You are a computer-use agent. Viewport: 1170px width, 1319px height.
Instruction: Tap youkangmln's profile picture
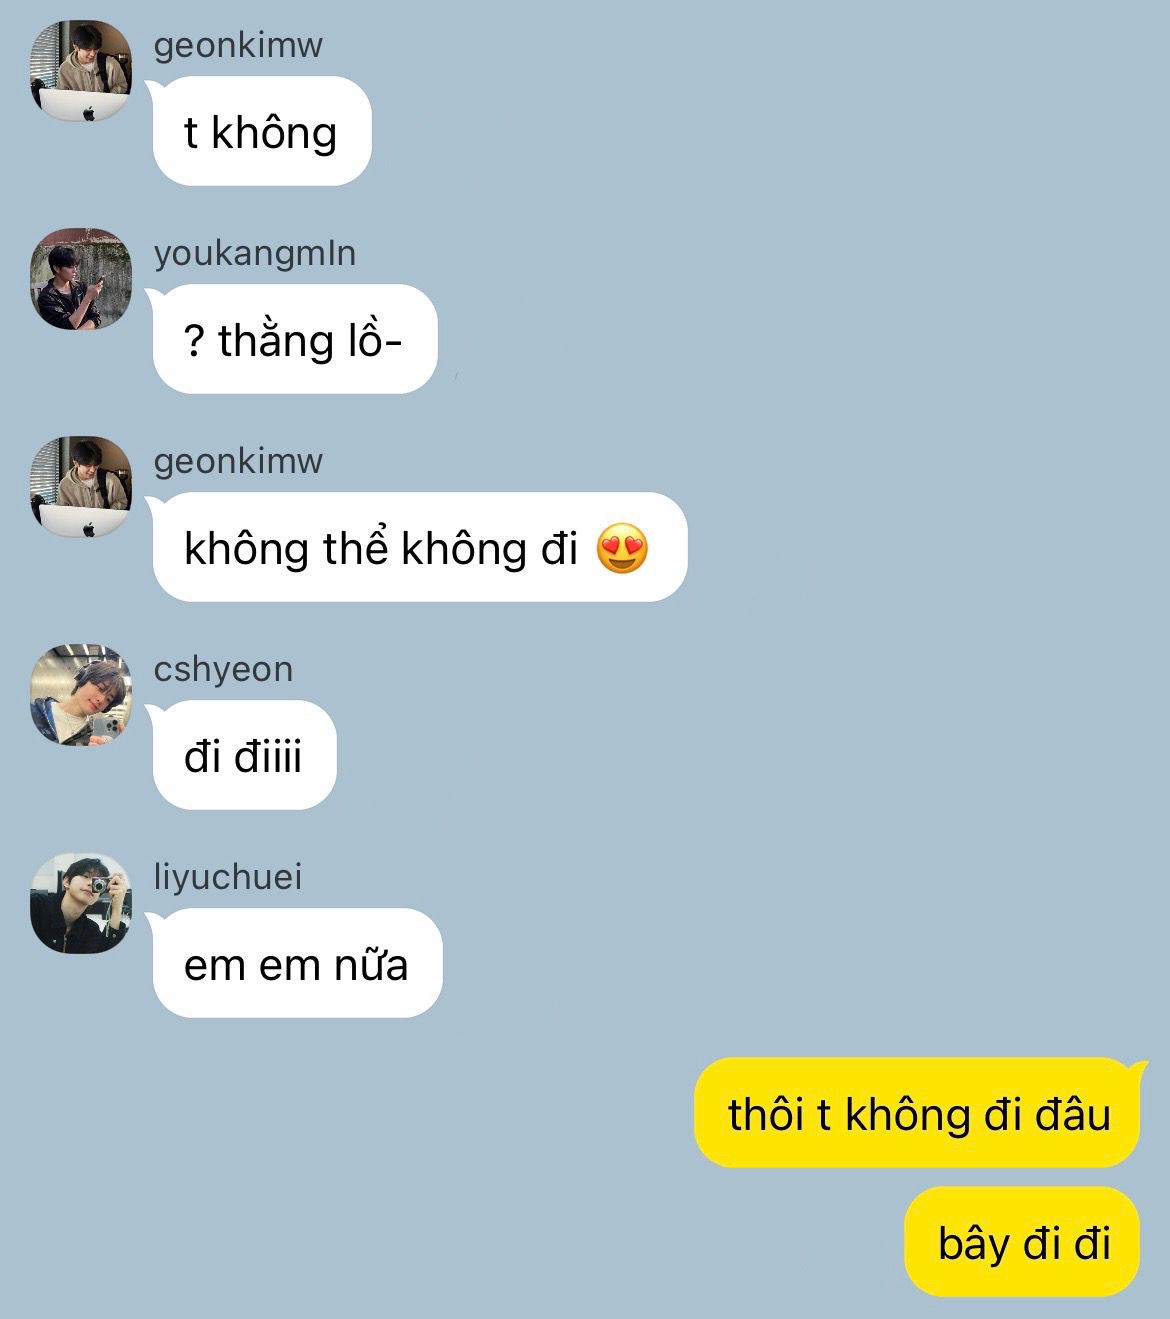[x=81, y=279]
